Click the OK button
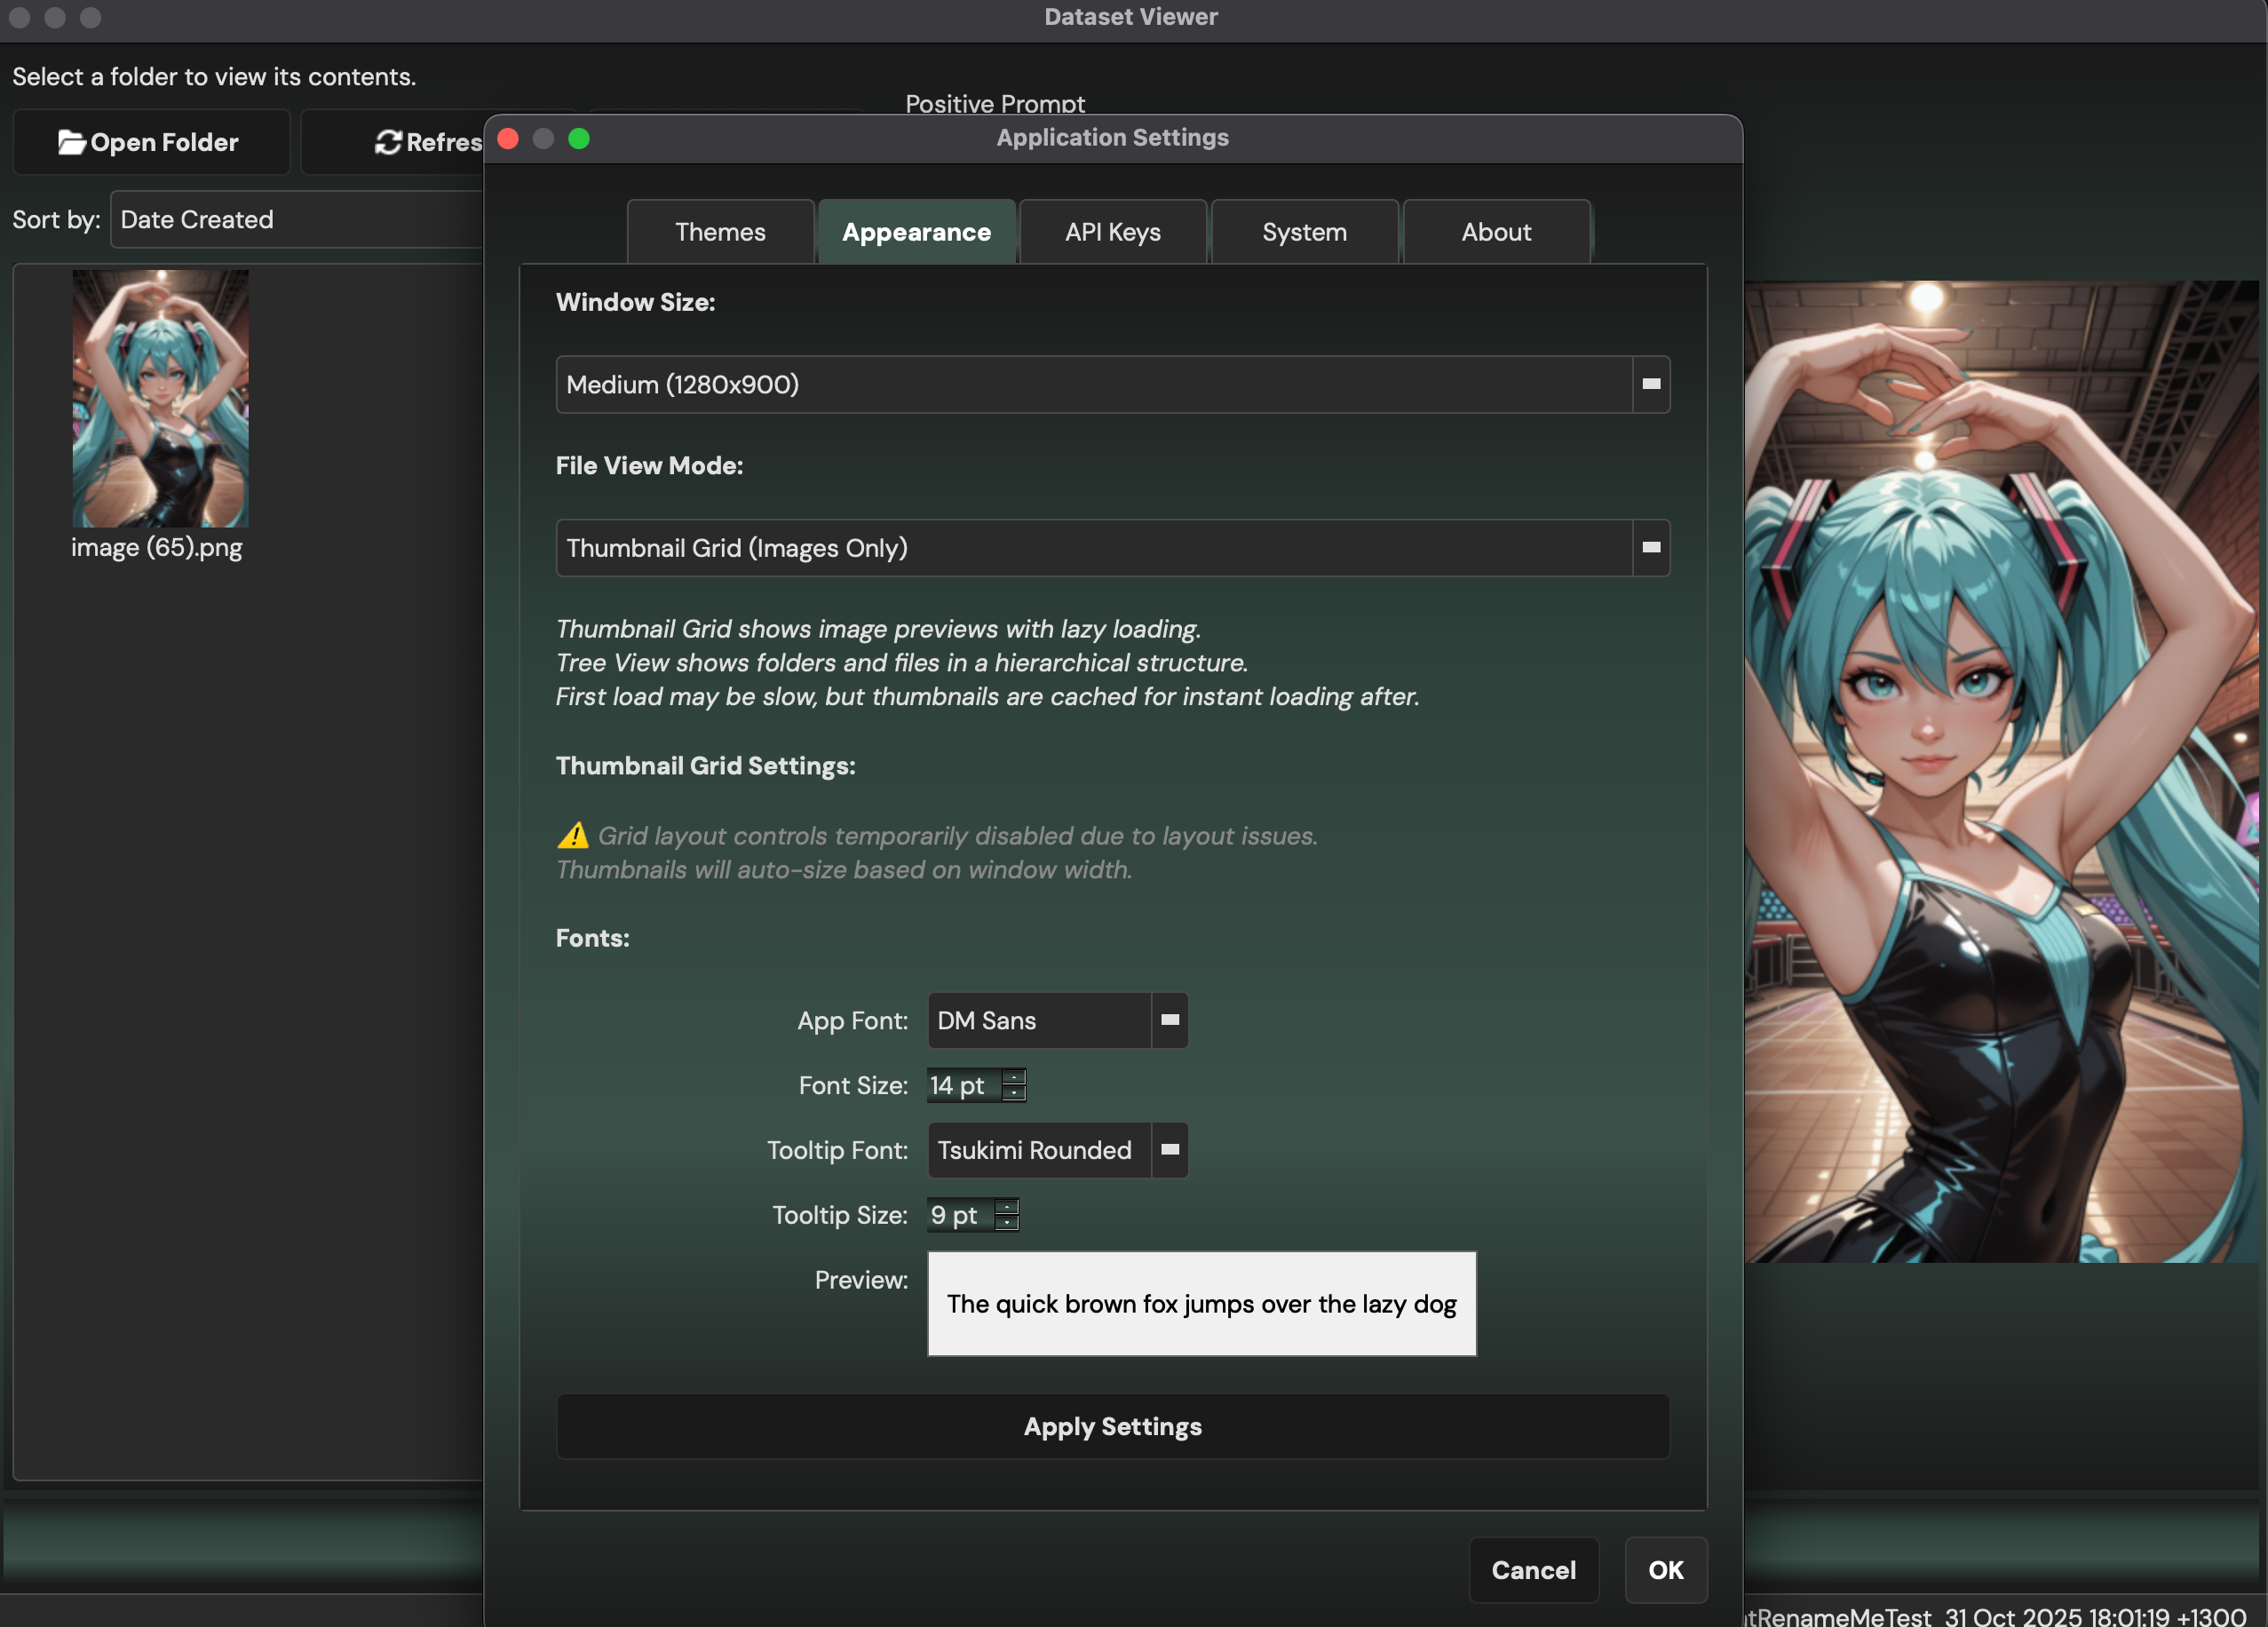This screenshot has height=1627, width=2268. click(x=1665, y=1570)
